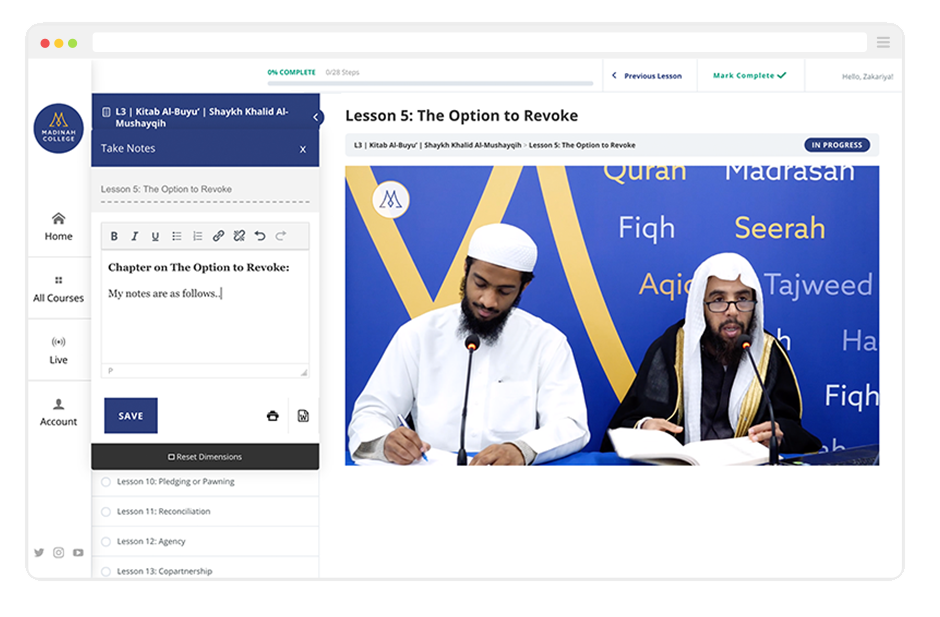The image size is (940, 617).
Task: Apply italic formatting to note text
Action: pyautogui.click(x=135, y=236)
